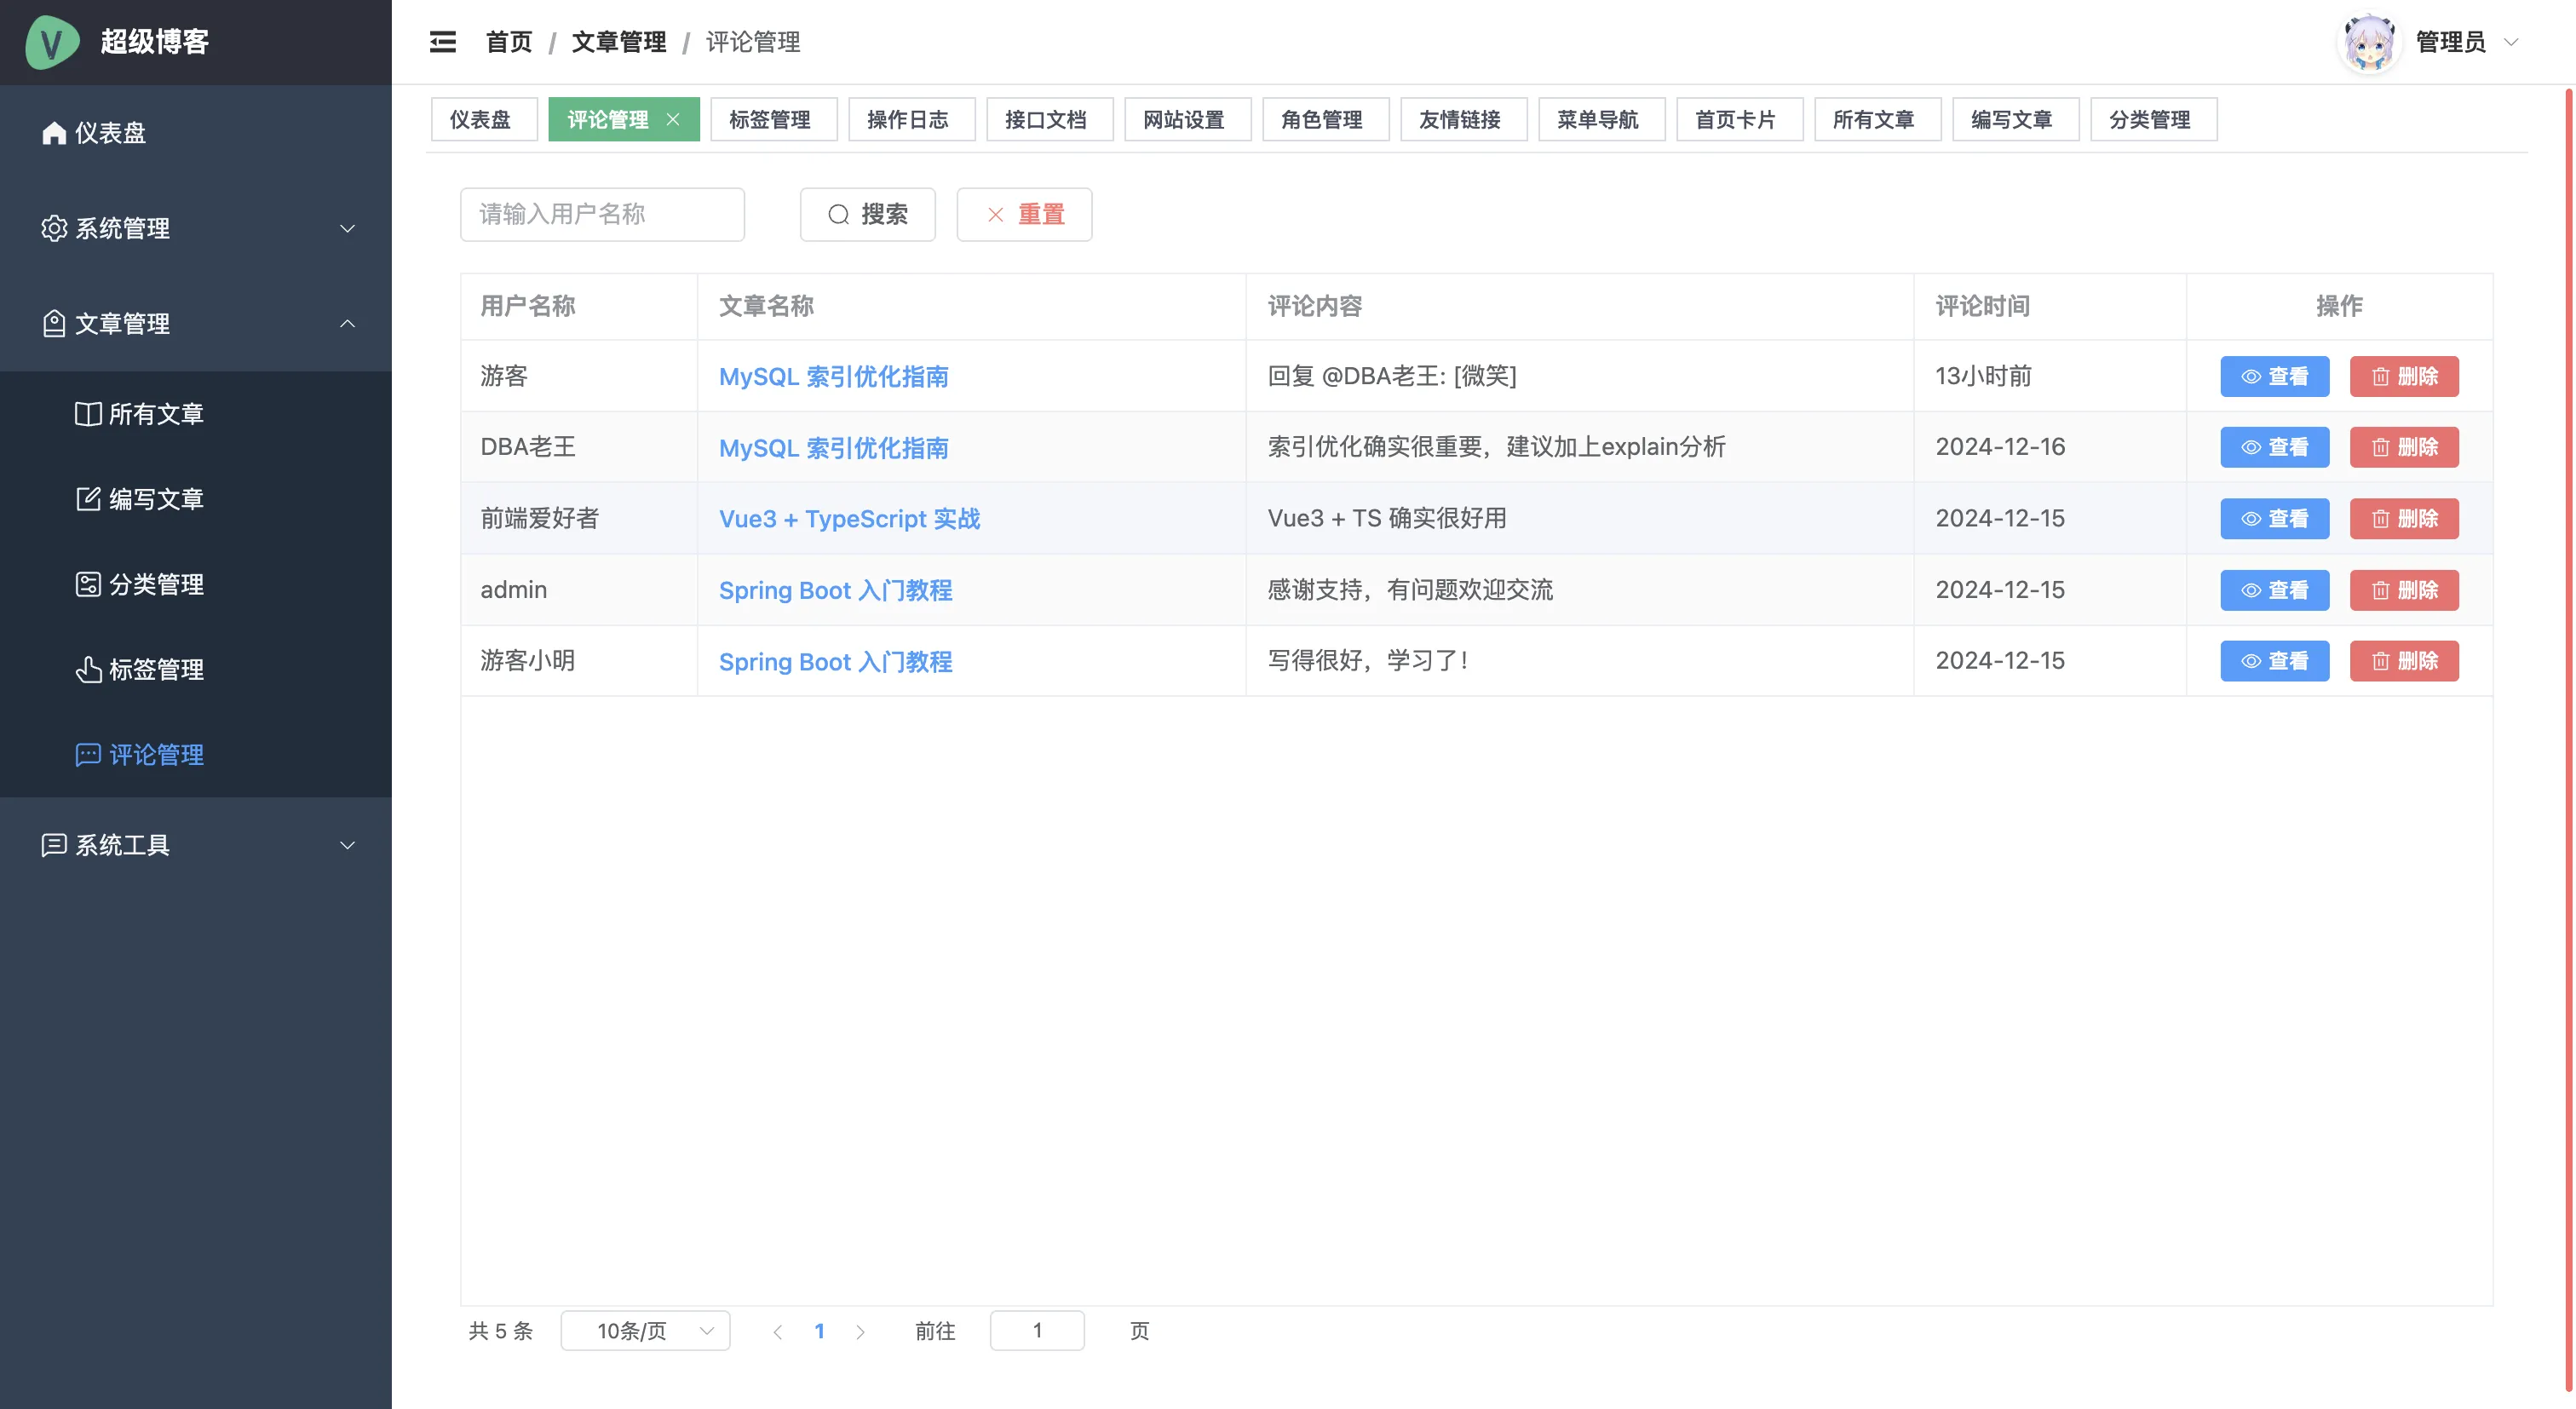The height and width of the screenshot is (1409, 2576).
Task: Click the hamburger menu collapse icon
Action: [x=443, y=42]
